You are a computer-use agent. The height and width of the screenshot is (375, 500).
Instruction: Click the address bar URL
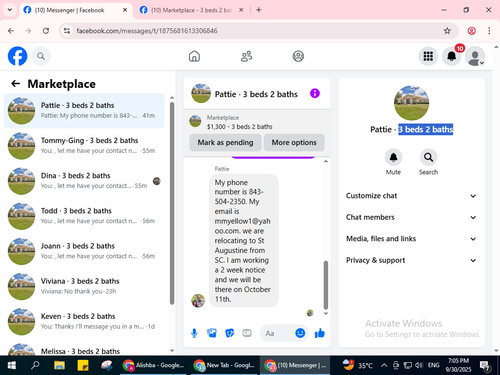point(147,31)
